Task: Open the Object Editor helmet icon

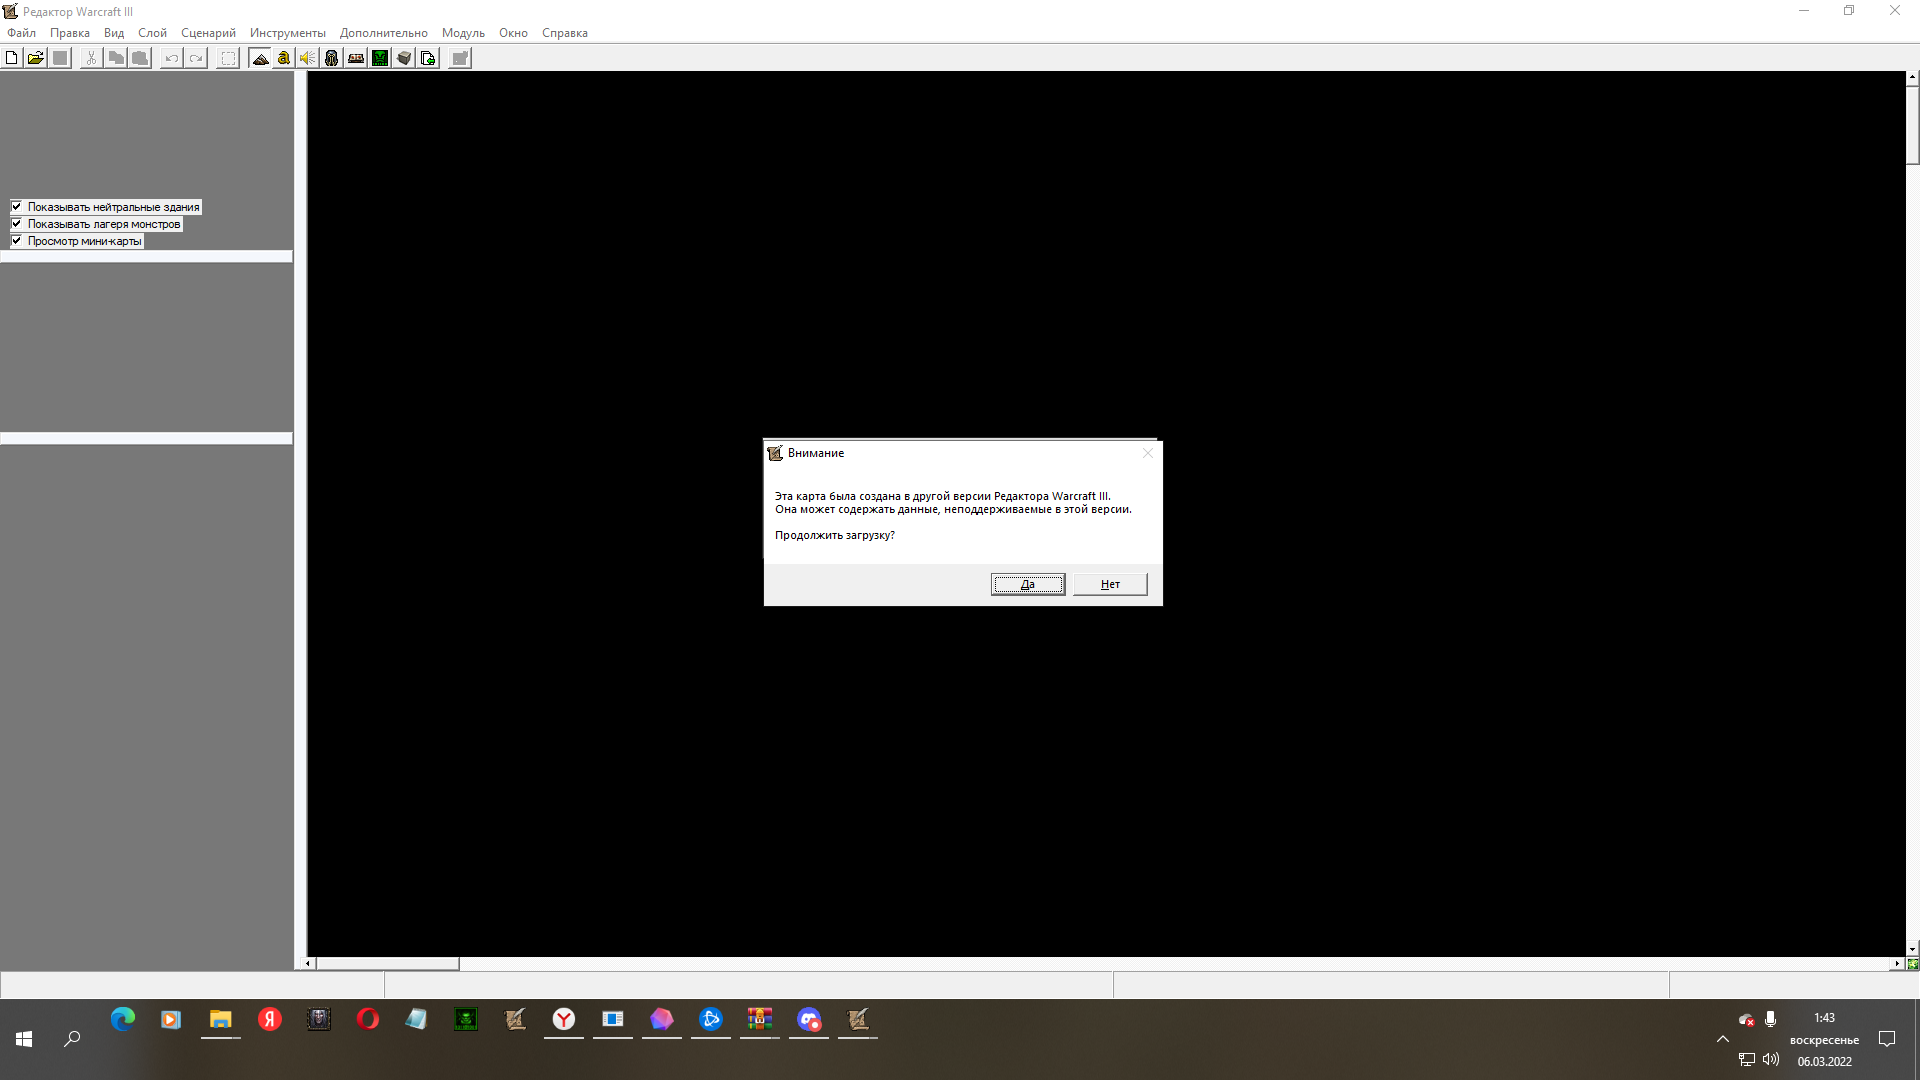Action: pos(332,58)
